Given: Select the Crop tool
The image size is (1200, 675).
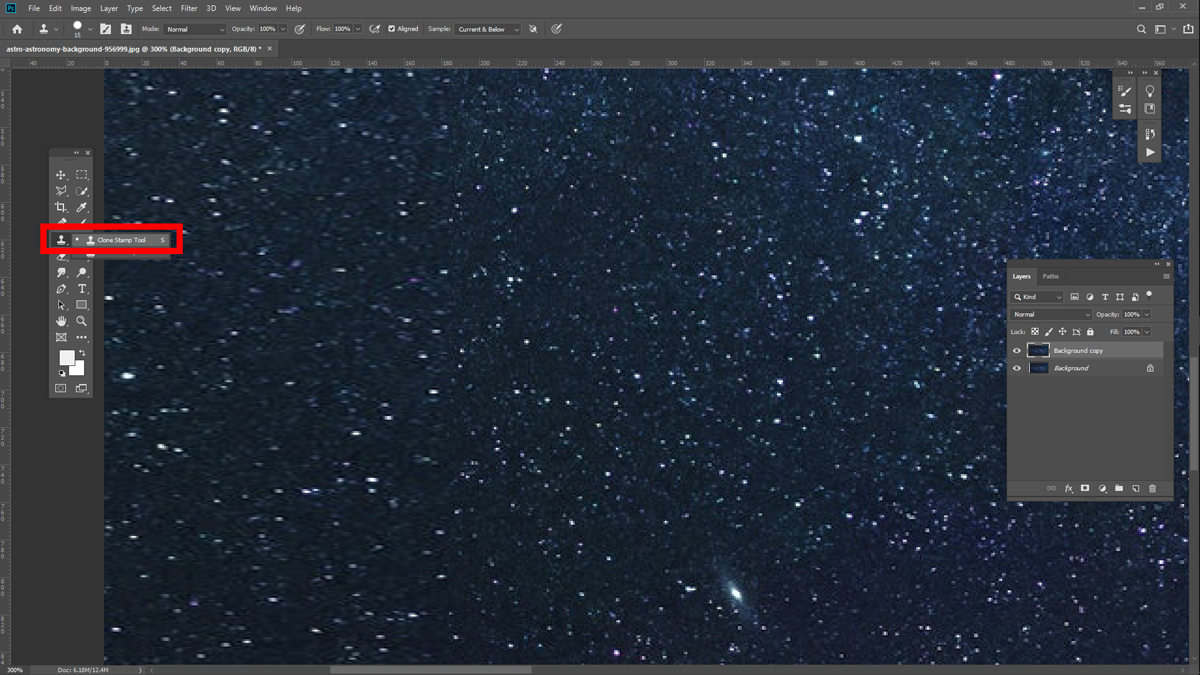Looking at the screenshot, I should [61, 207].
